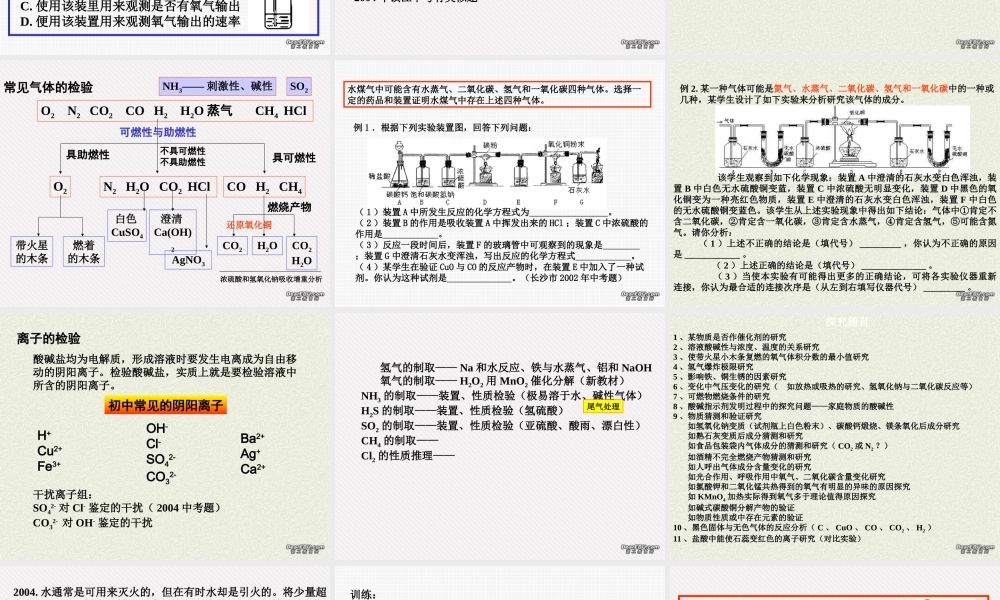The image size is (1000, 600).
Task: Click the 带火星的木条 box
Action: pos(32,251)
